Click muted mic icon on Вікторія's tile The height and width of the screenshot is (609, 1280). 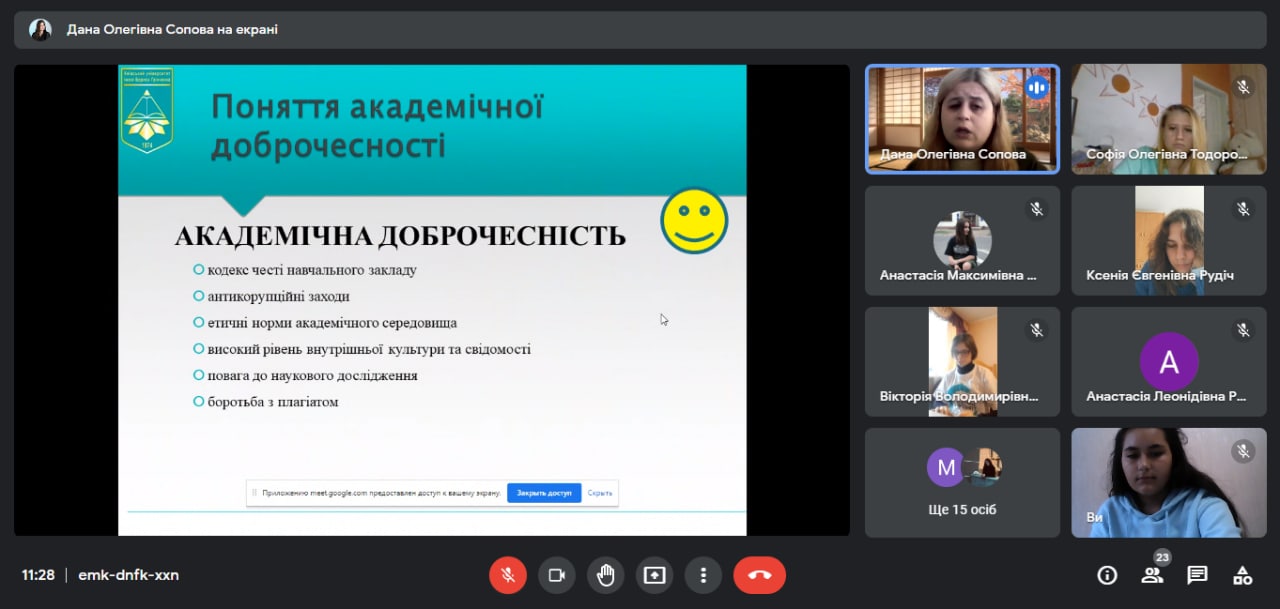[x=1037, y=329]
